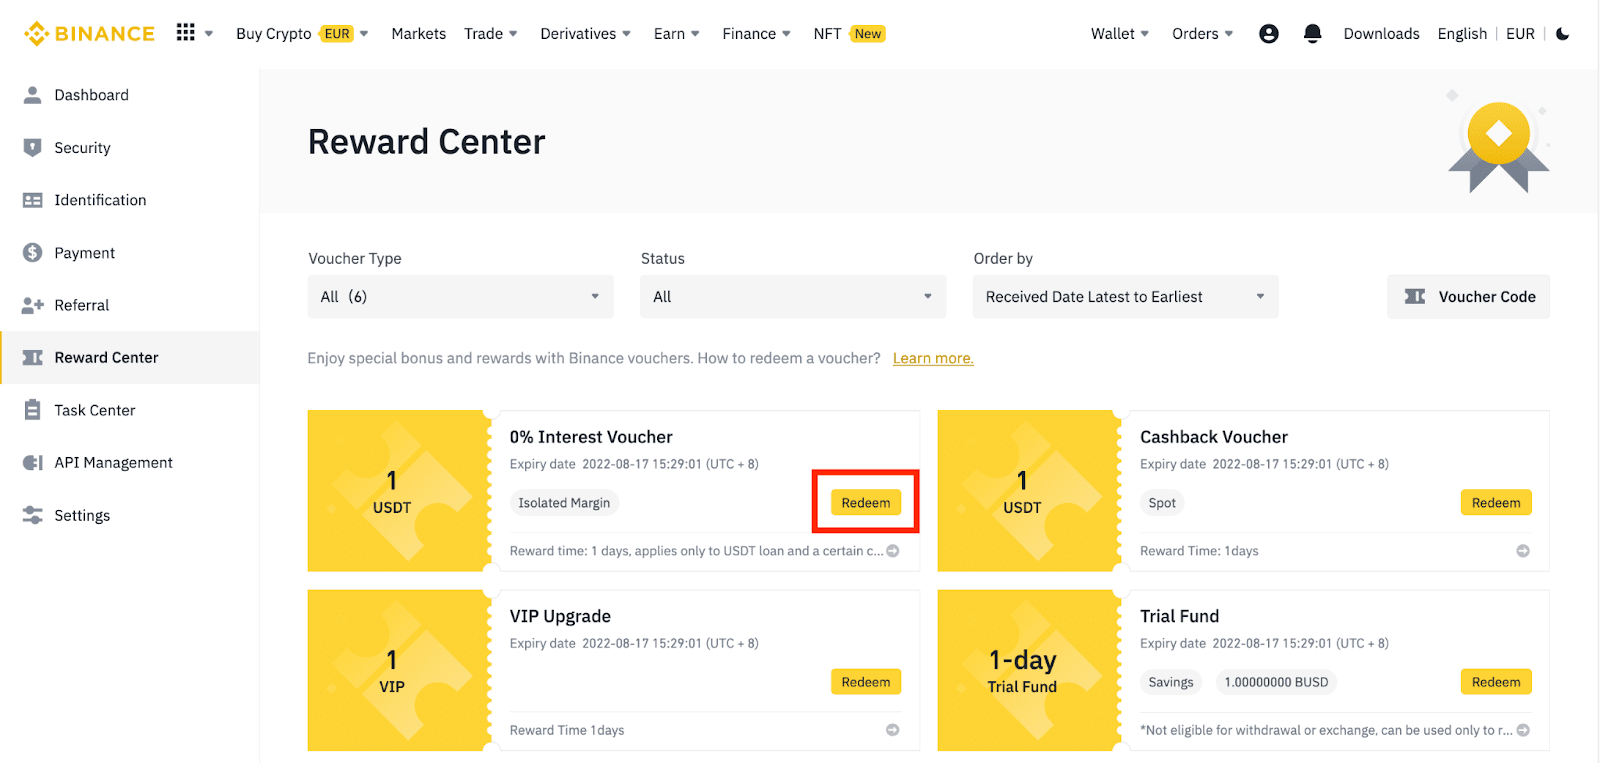Open the Order by dropdown
The image size is (1600, 763).
pyautogui.click(x=1125, y=297)
